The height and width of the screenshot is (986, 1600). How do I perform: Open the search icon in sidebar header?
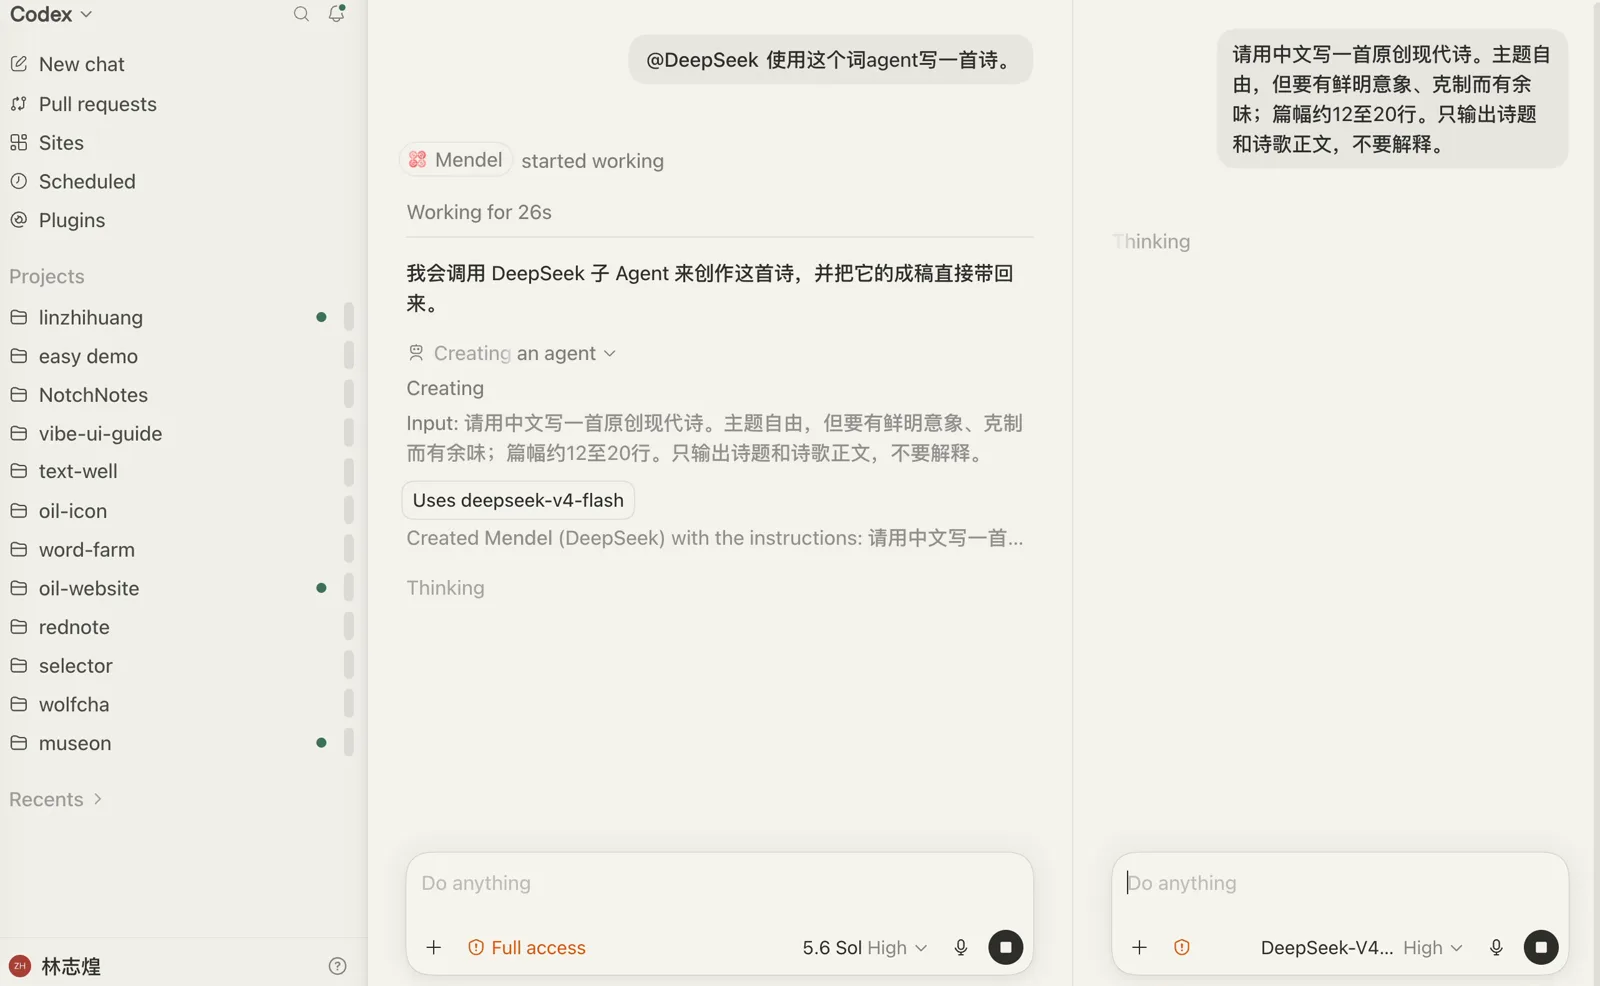click(x=301, y=14)
